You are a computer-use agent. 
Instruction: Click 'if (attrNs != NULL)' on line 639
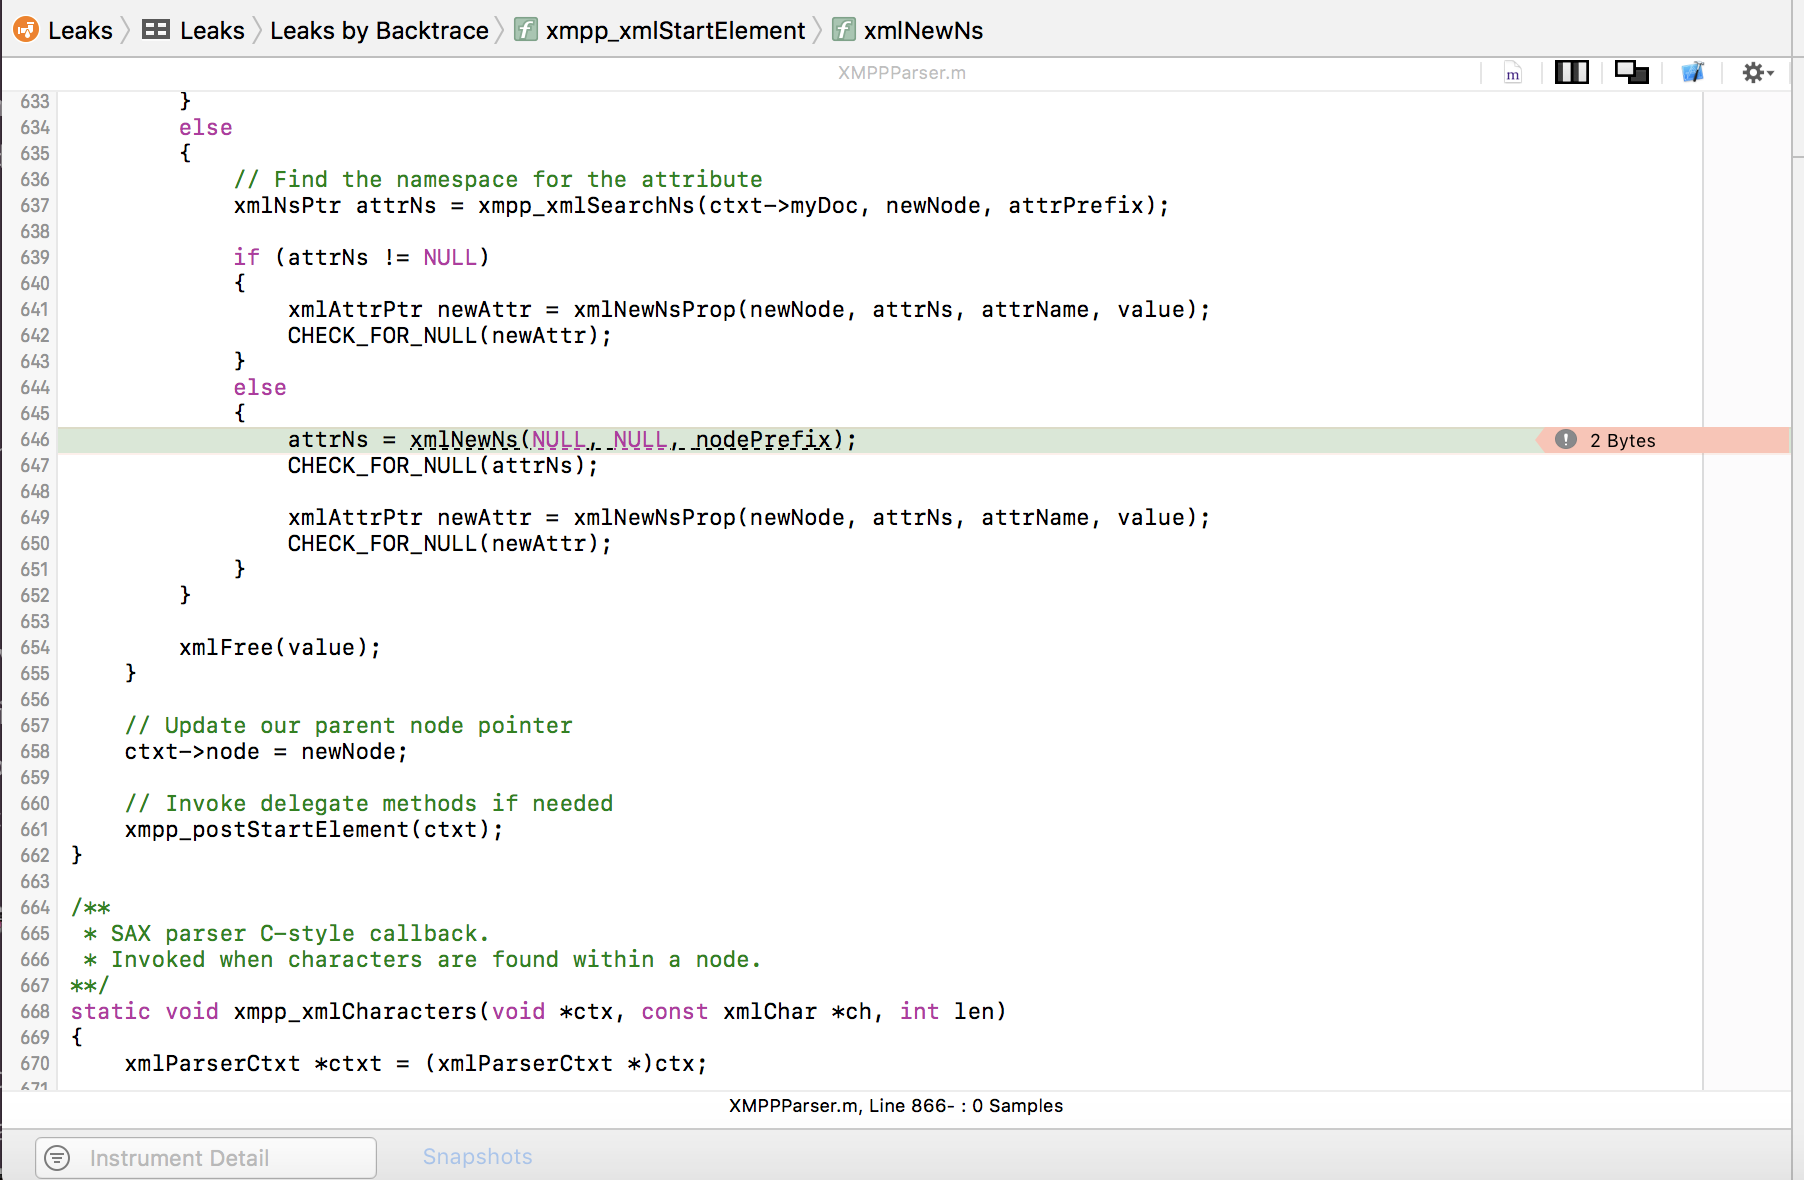361,258
